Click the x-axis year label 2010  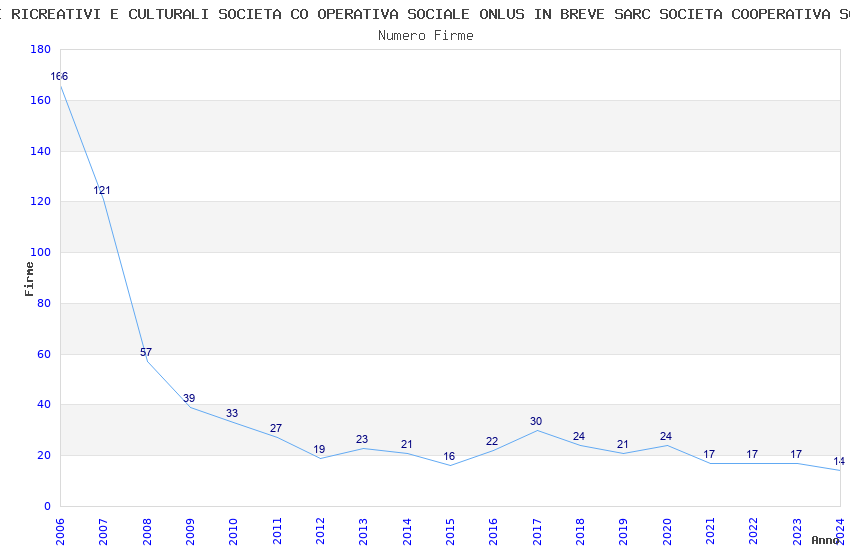234,532
